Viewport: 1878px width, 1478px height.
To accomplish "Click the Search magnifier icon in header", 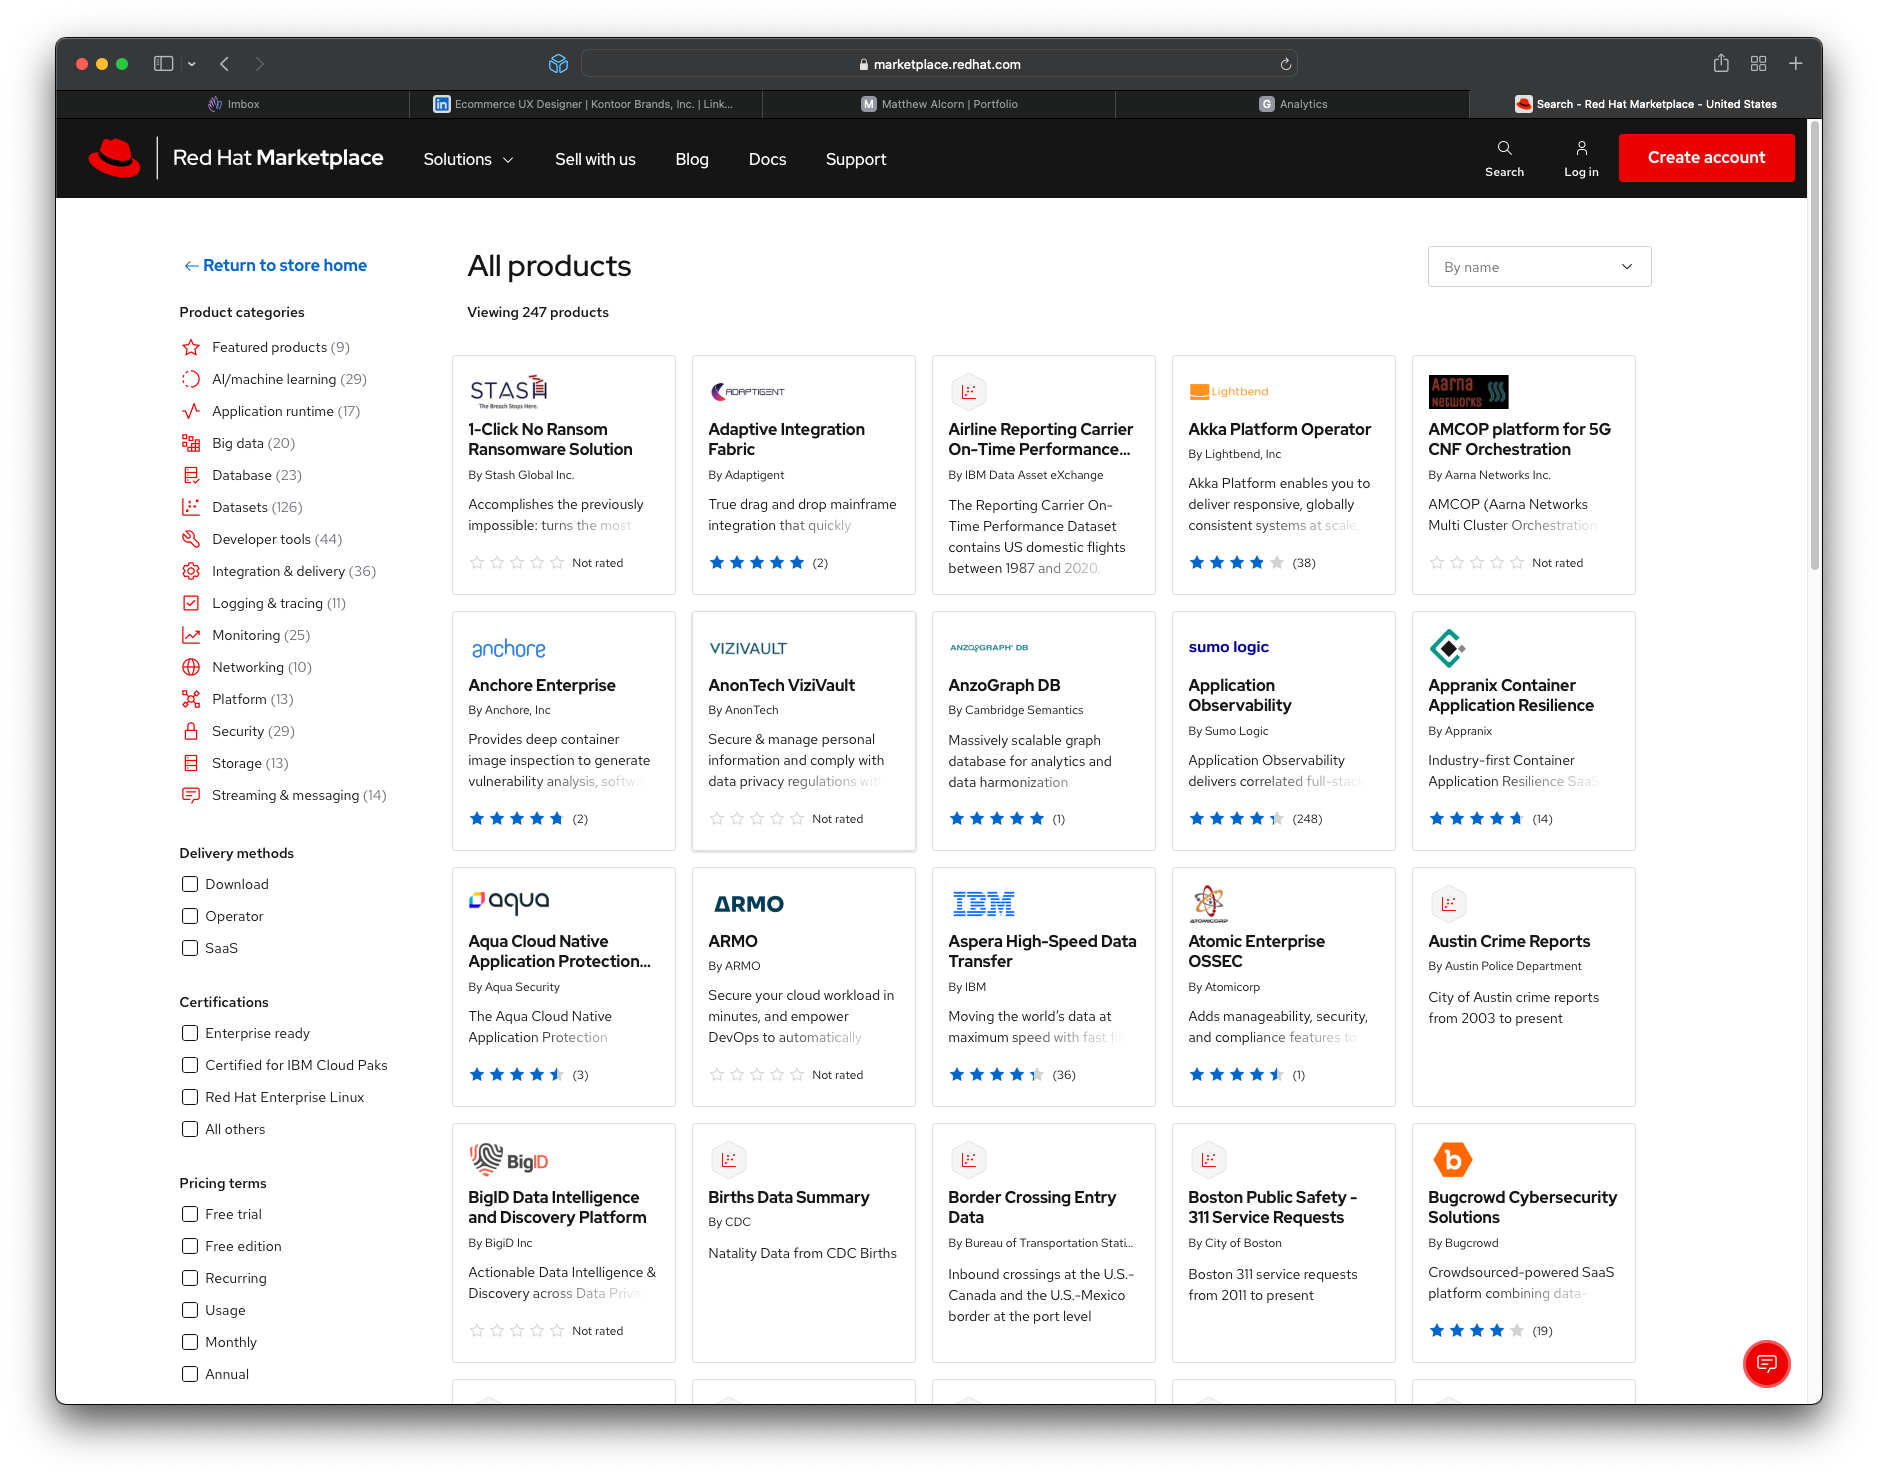I will (1504, 148).
